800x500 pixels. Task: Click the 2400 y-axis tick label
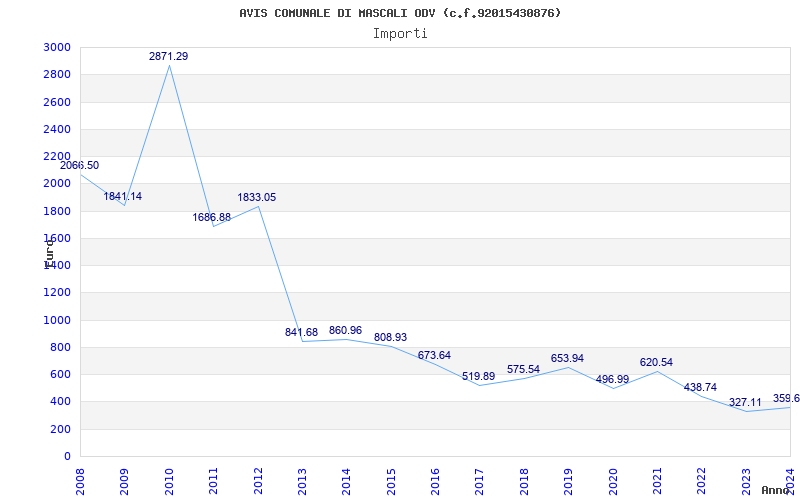[58, 130]
